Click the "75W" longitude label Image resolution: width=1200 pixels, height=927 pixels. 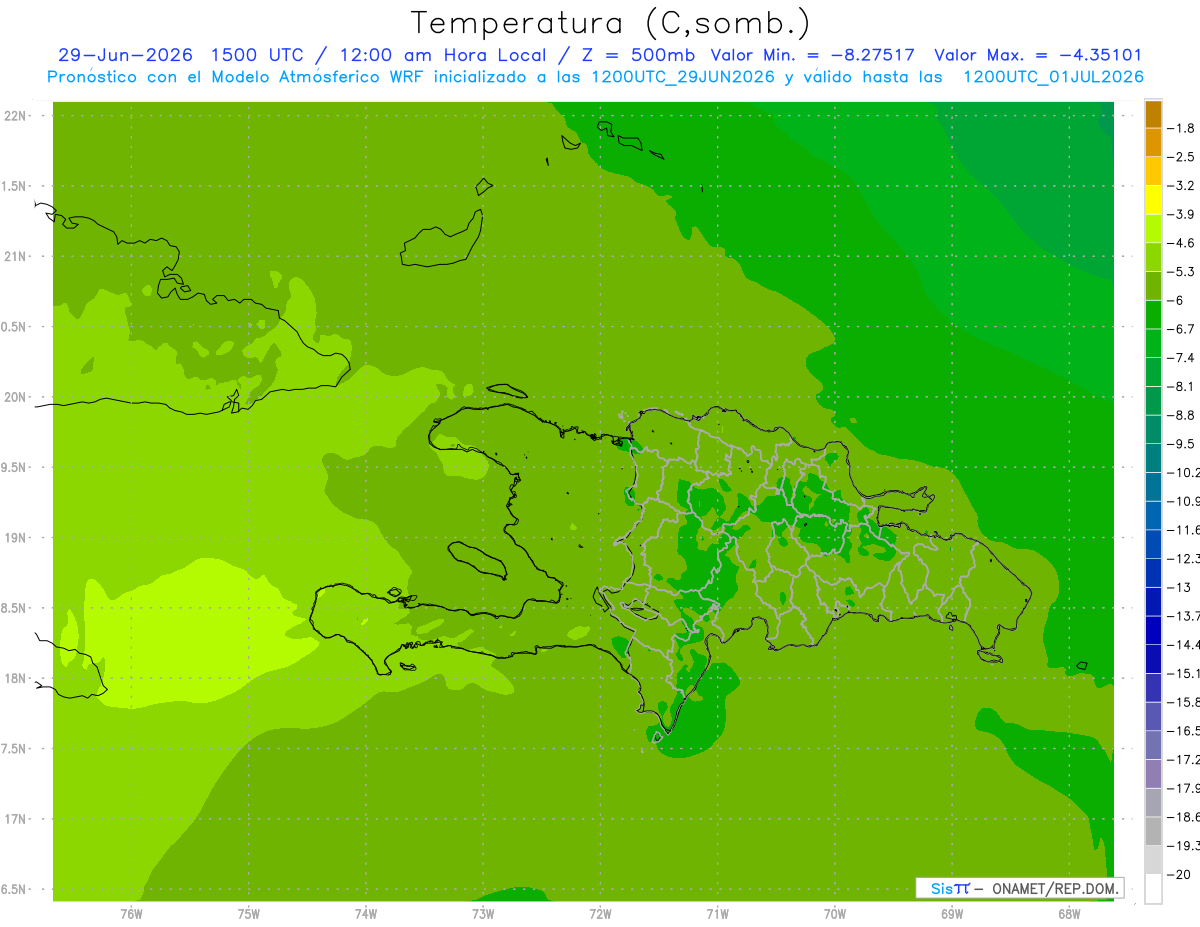[x=248, y=914]
